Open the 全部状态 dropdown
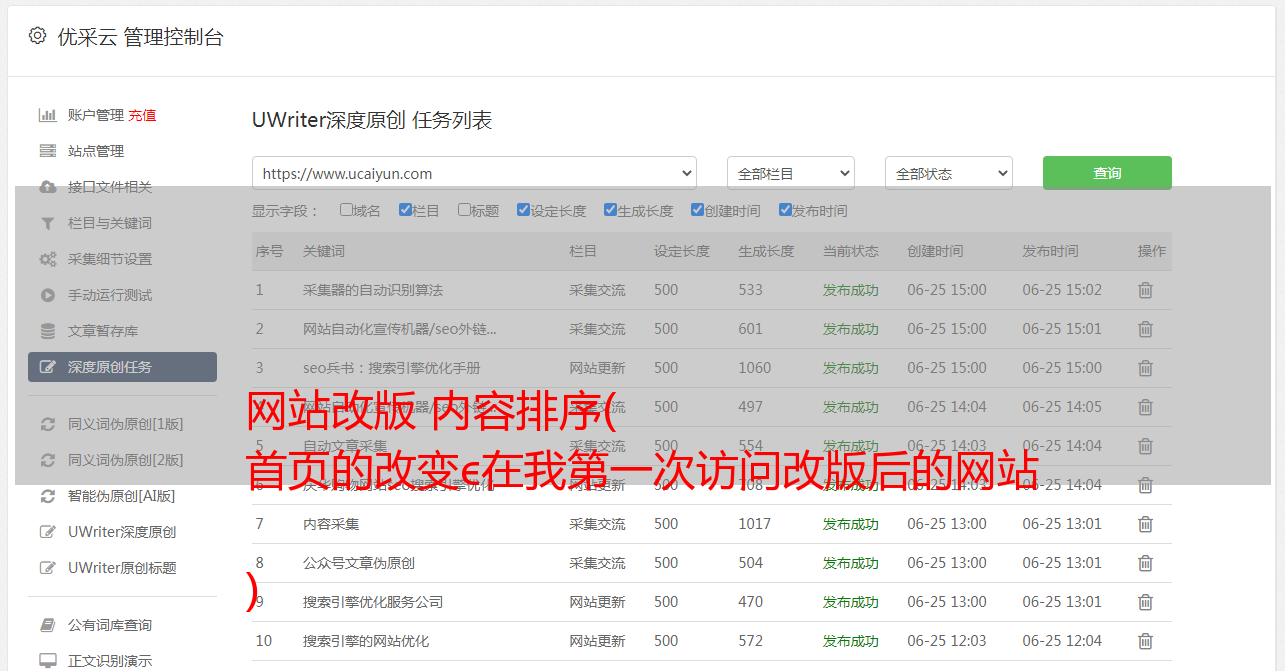1285x671 pixels. pyautogui.click(x=949, y=173)
